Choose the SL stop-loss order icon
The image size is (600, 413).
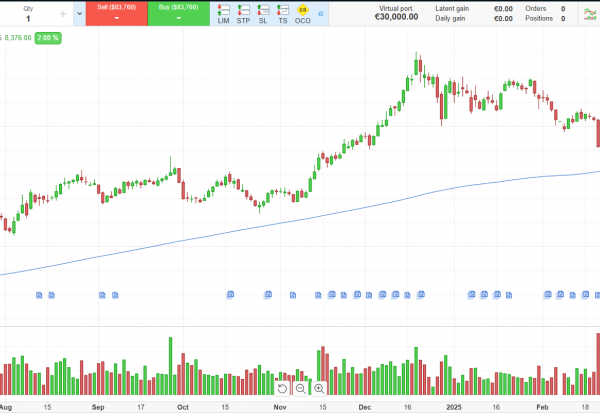coord(263,14)
